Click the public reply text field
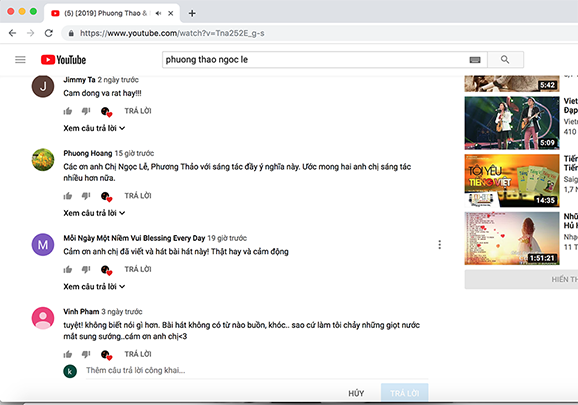 (257, 370)
